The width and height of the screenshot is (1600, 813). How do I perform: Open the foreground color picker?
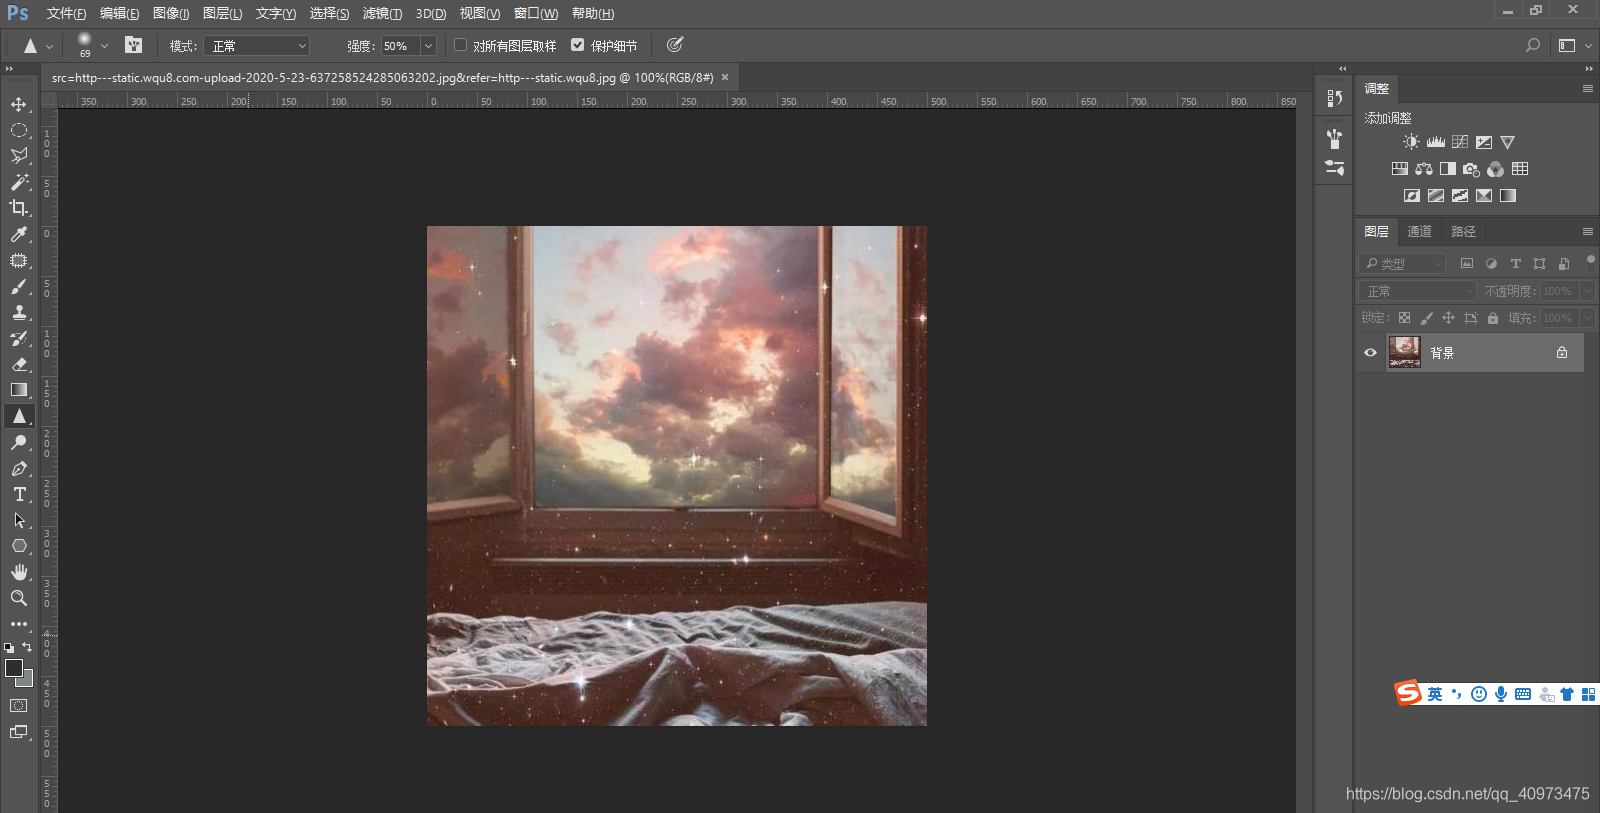click(x=13, y=668)
